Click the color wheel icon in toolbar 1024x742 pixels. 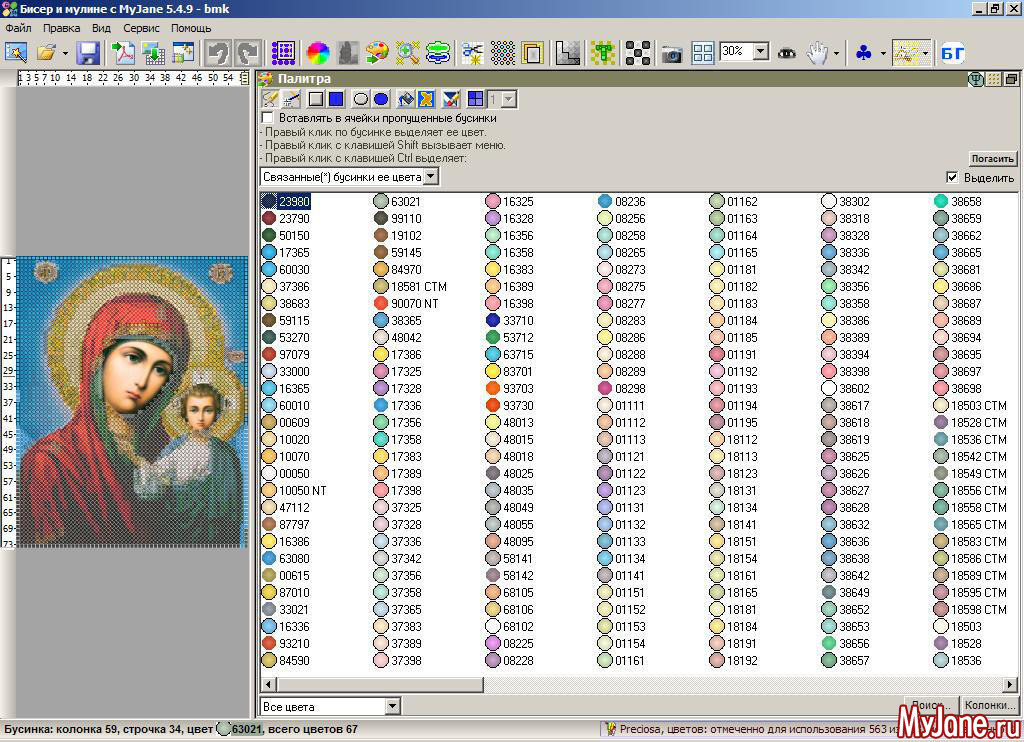coord(318,53)
